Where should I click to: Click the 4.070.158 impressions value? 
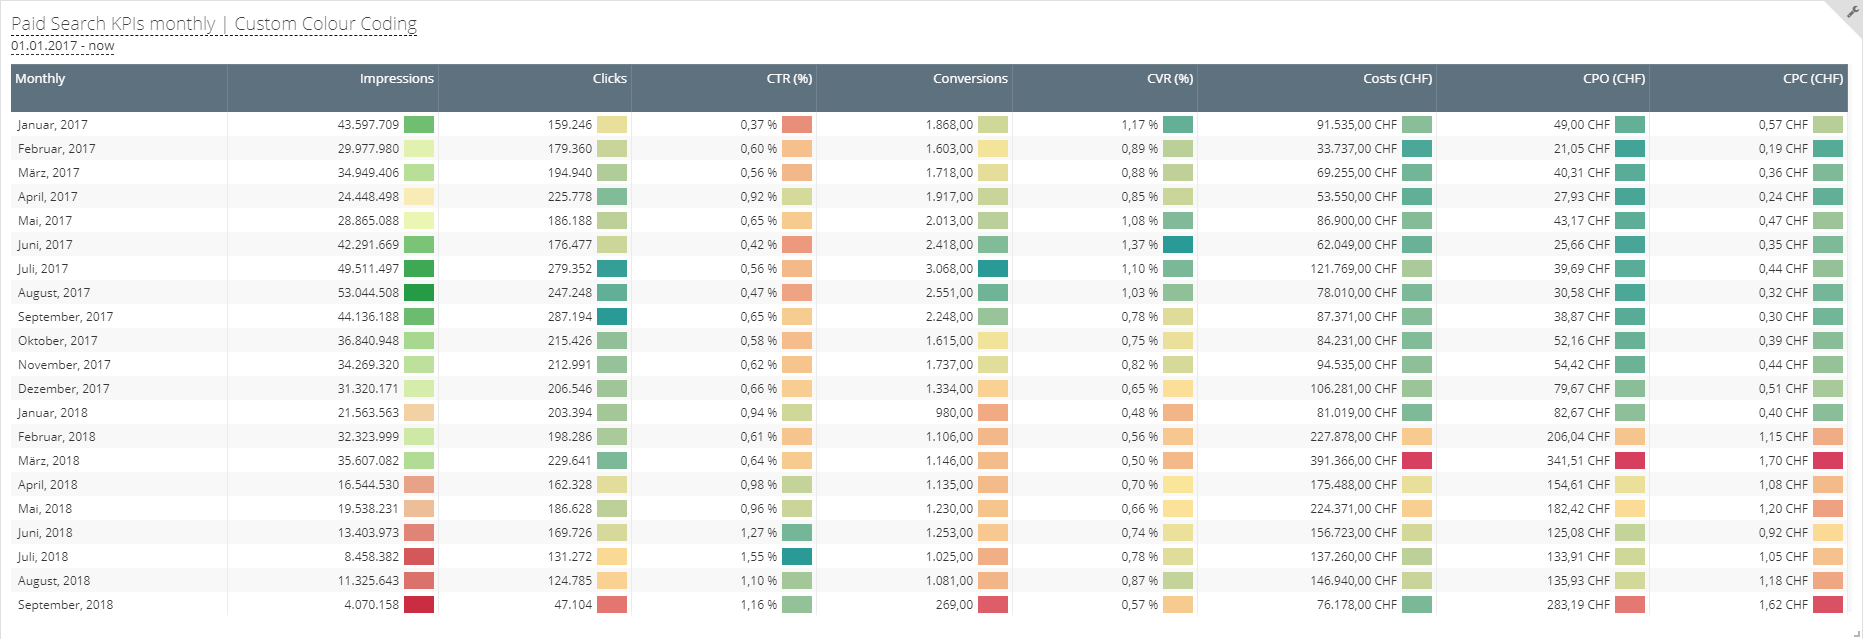point(372,605)
